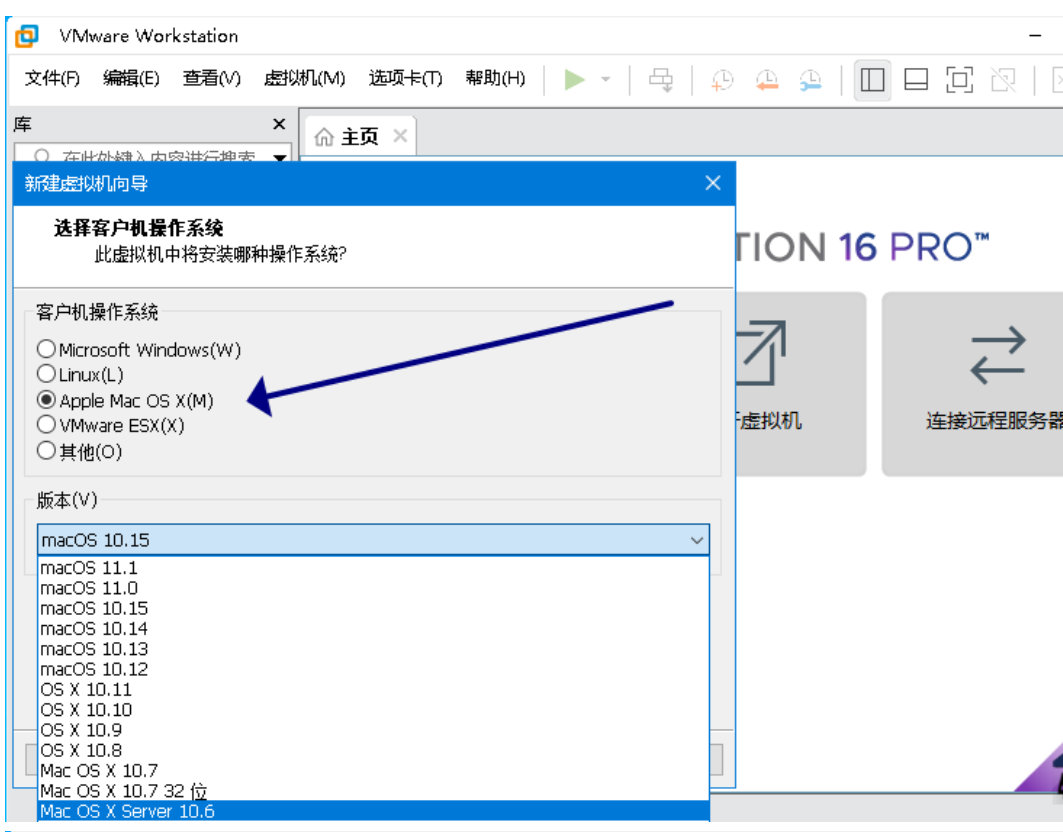
Task: Close the 新建虚拟机向导 wizard dialog
Action: tap(713, 183)
